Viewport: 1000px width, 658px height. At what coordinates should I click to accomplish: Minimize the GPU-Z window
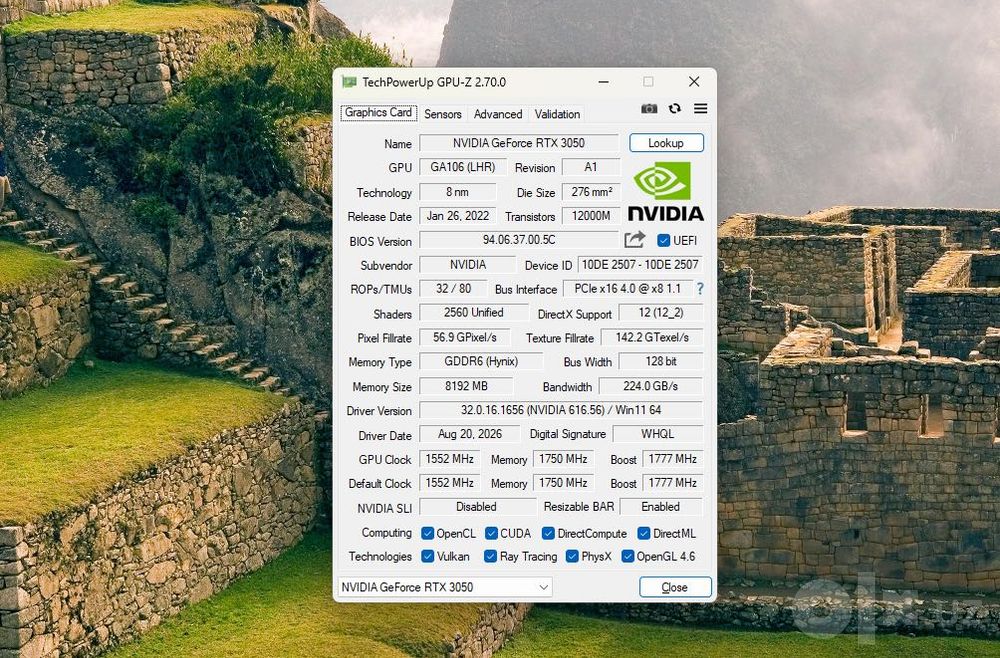603,82
